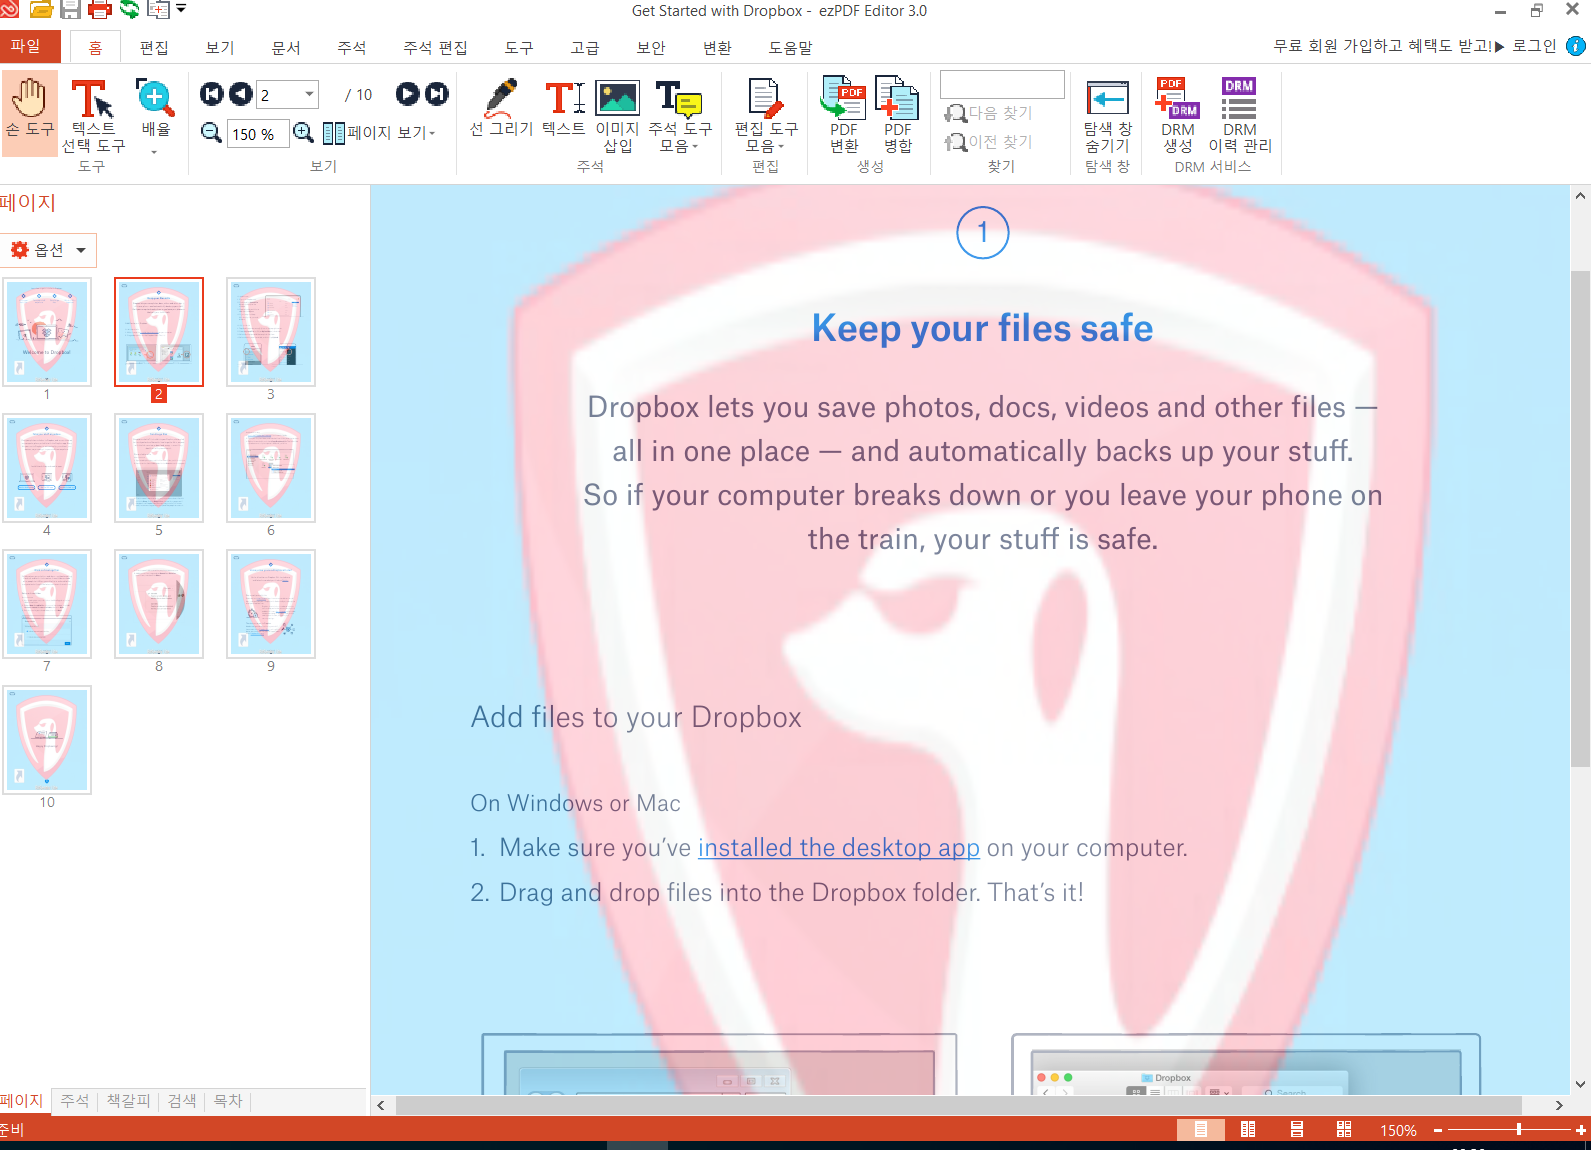Switch to the 보안 (Security) tab

pos(651,47)
